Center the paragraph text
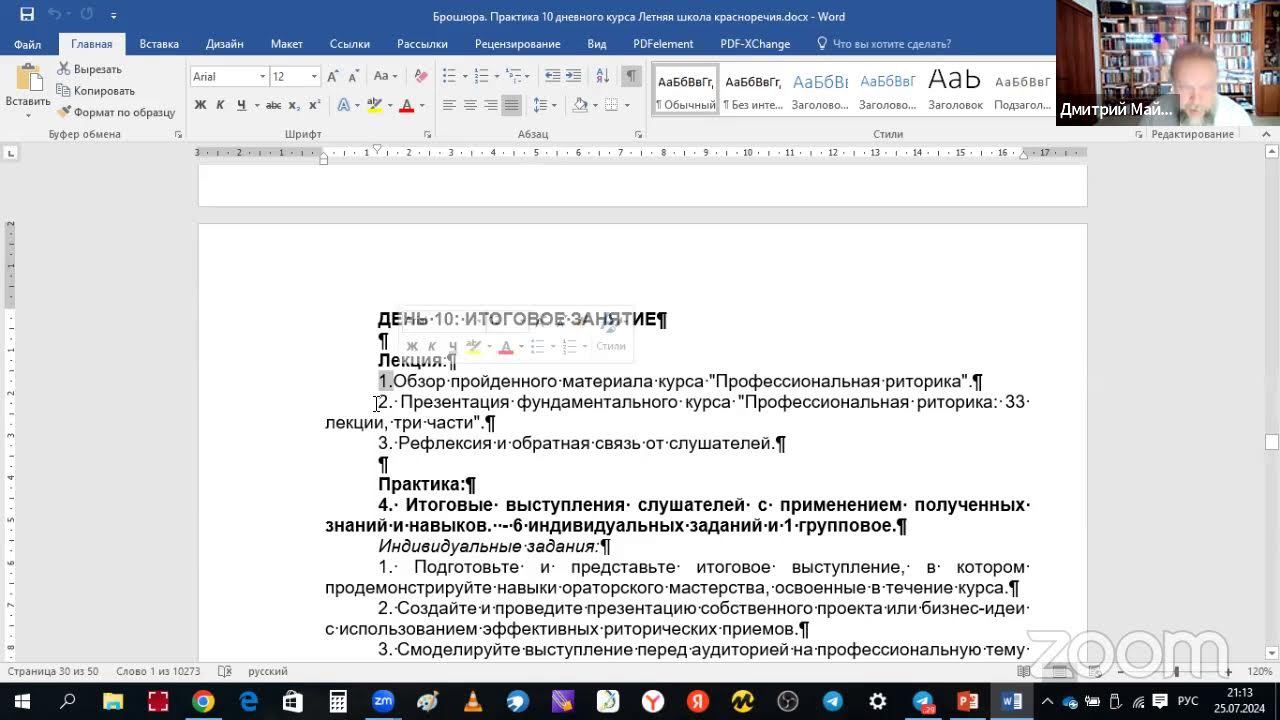This screenshot has height=720, width=1280. pyautogui.click(x=470, y=105)
